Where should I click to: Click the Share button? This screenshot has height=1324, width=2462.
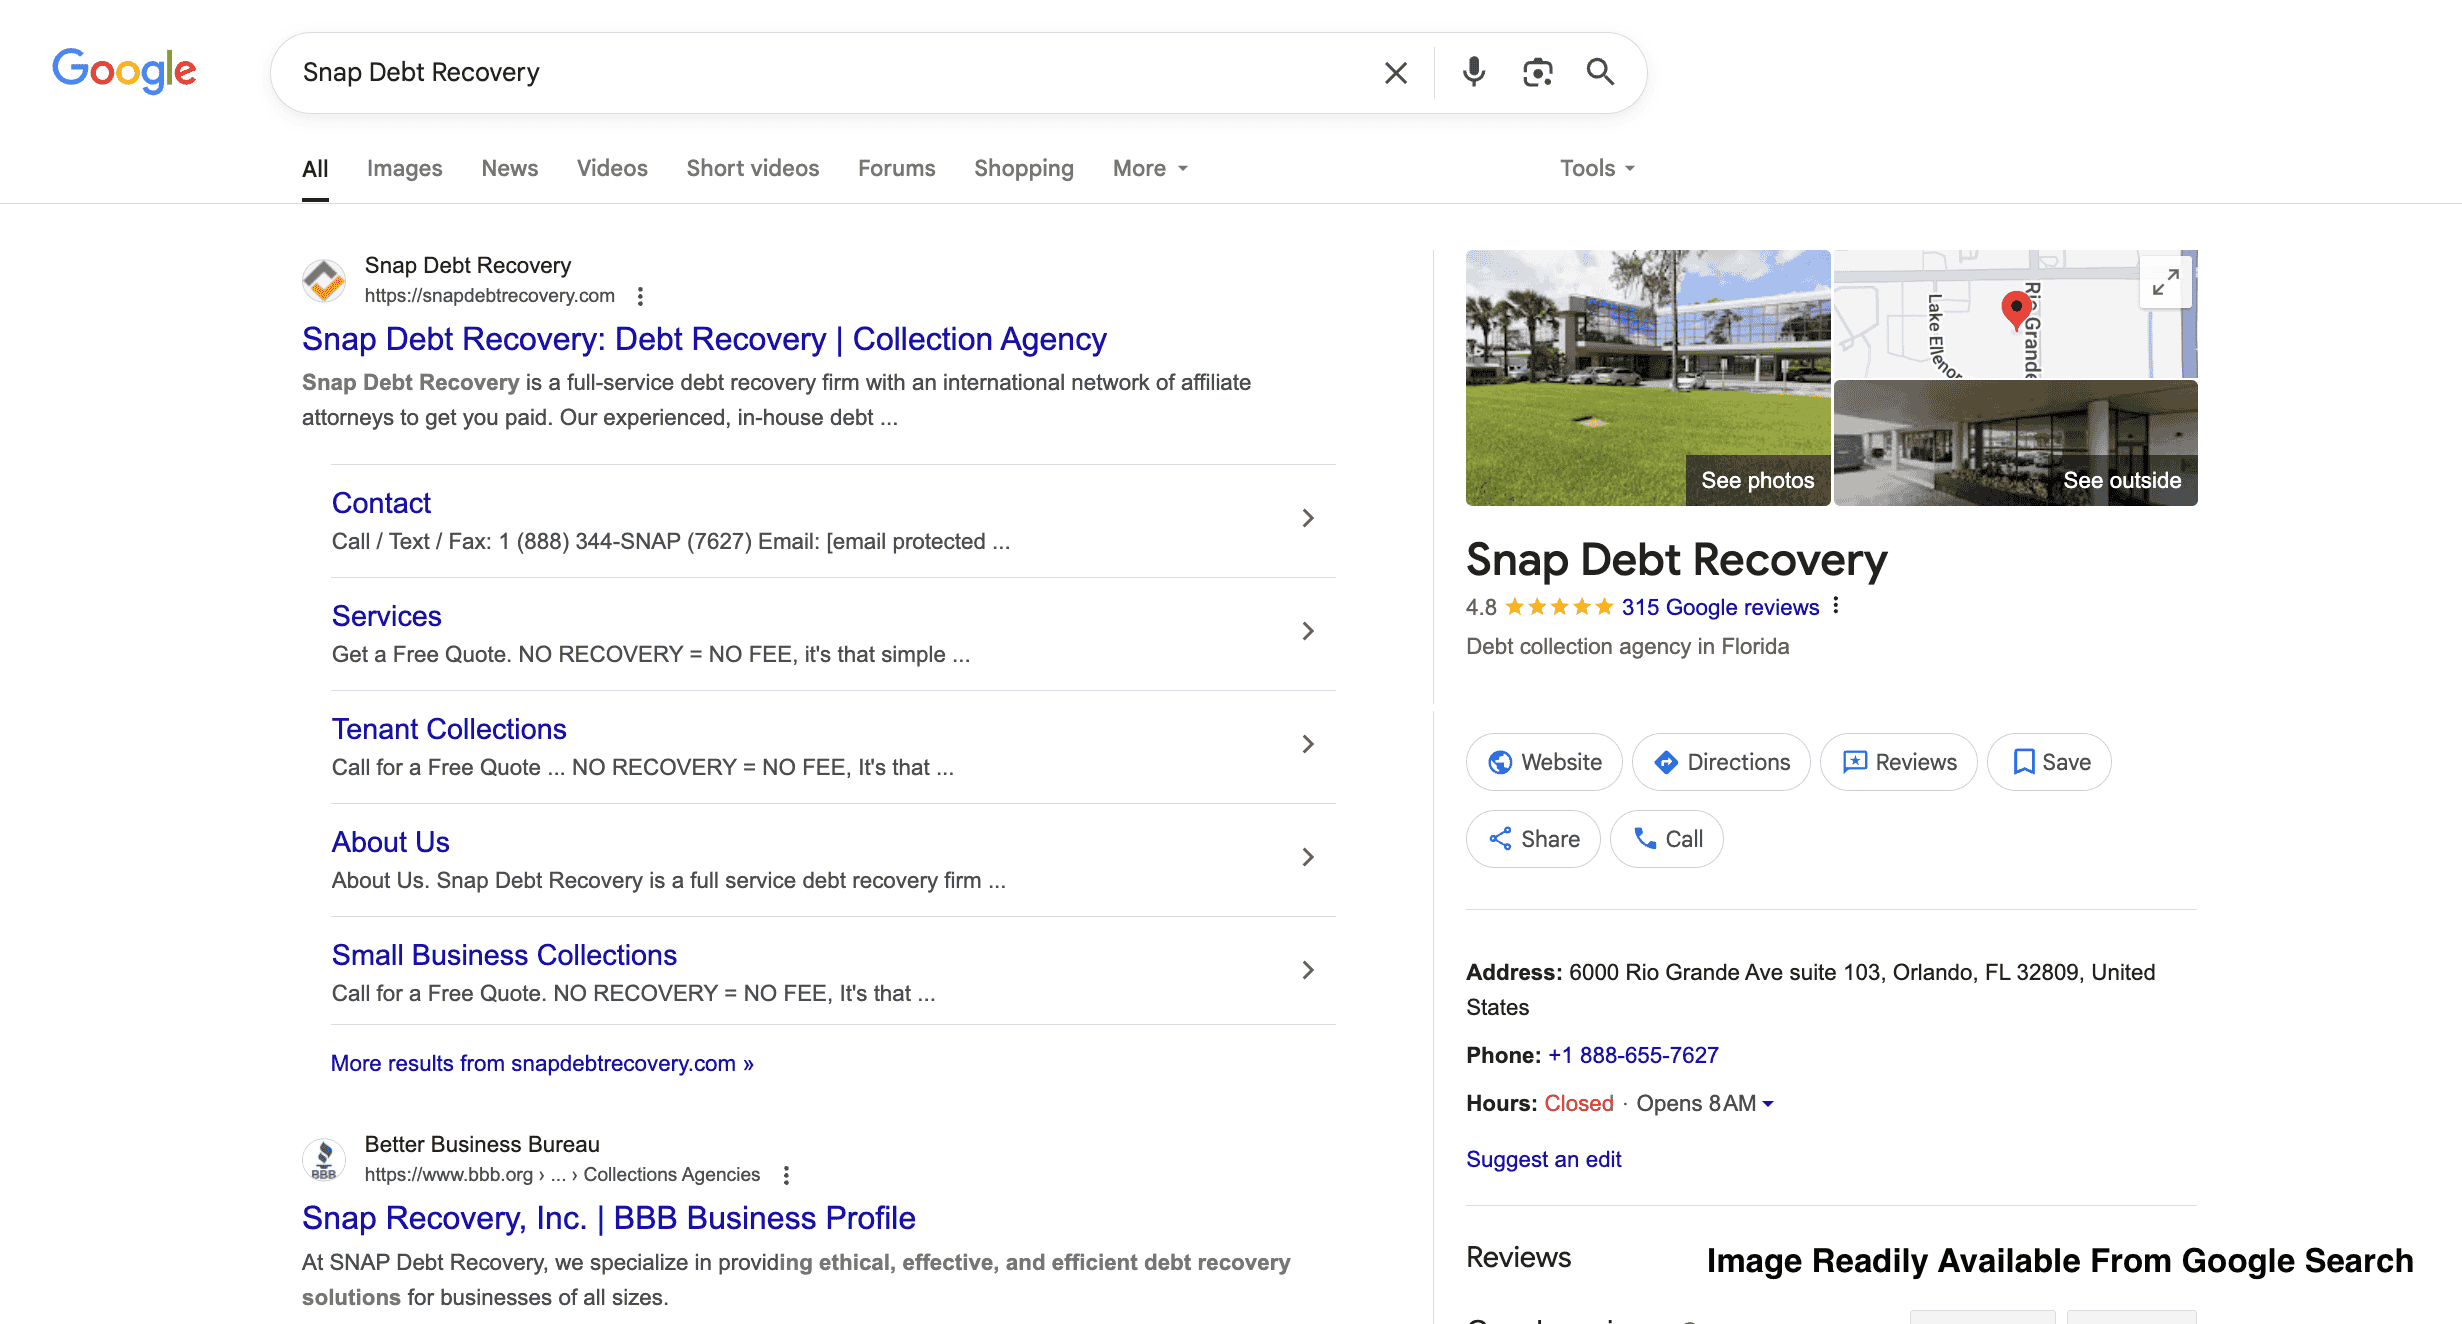pyautogui.click(x=1533, y=839)
